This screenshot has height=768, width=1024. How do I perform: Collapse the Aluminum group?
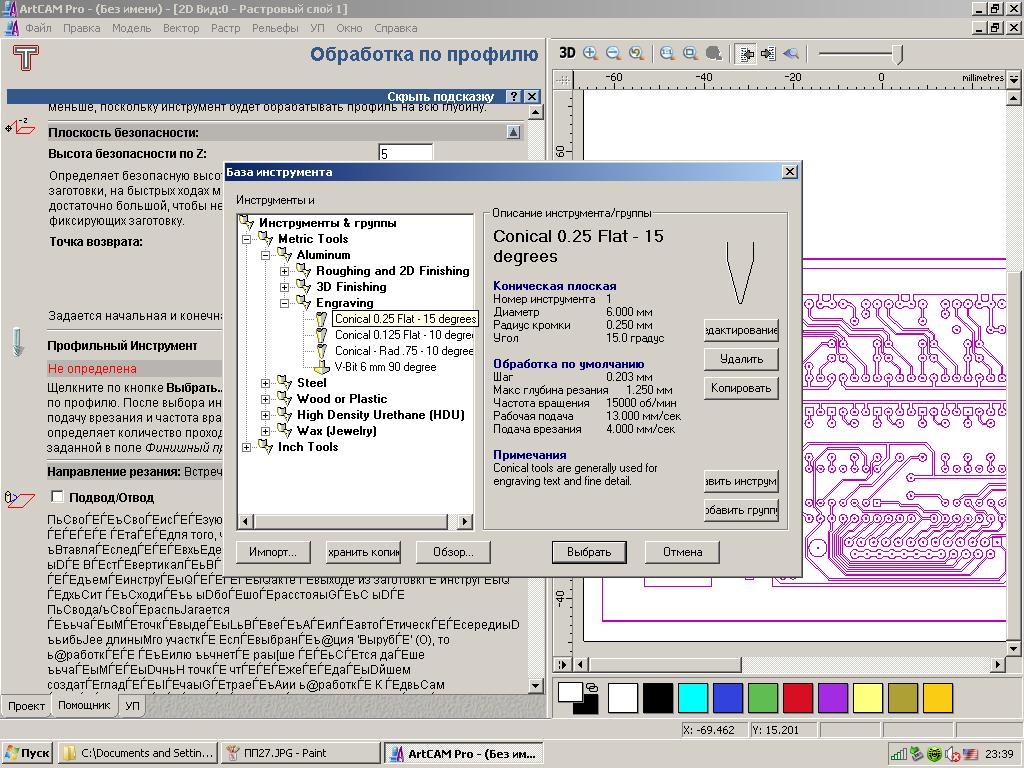pos(265,255)
